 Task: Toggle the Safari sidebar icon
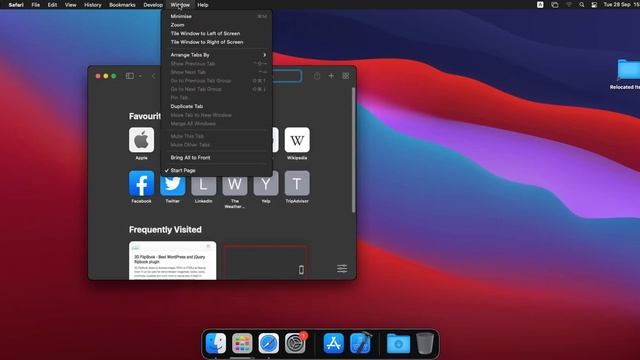coord(129,76)
